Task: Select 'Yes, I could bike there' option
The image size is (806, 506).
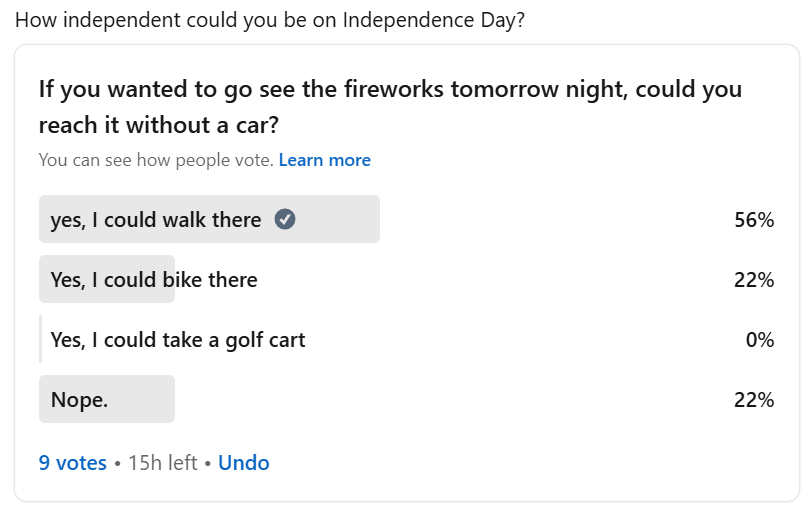Action: pyautogui.click(x=154, y=280)
